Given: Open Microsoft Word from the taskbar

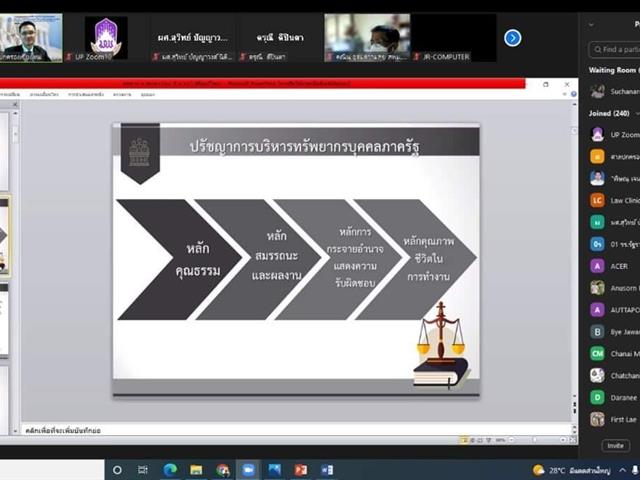Looking at the screenshot, I should (x=327, y=470).
